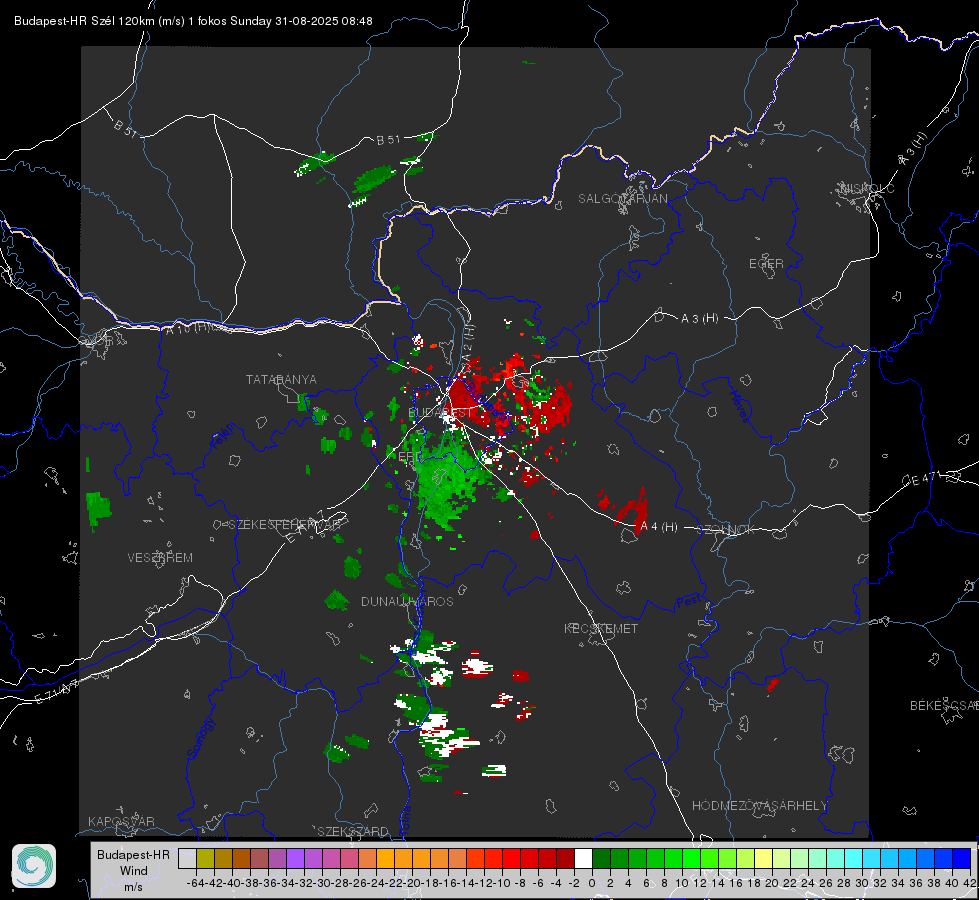Screen dimensions: 979x900
Task: Click the SZEKSZÁRD city label
Action: tap(353, 831)
